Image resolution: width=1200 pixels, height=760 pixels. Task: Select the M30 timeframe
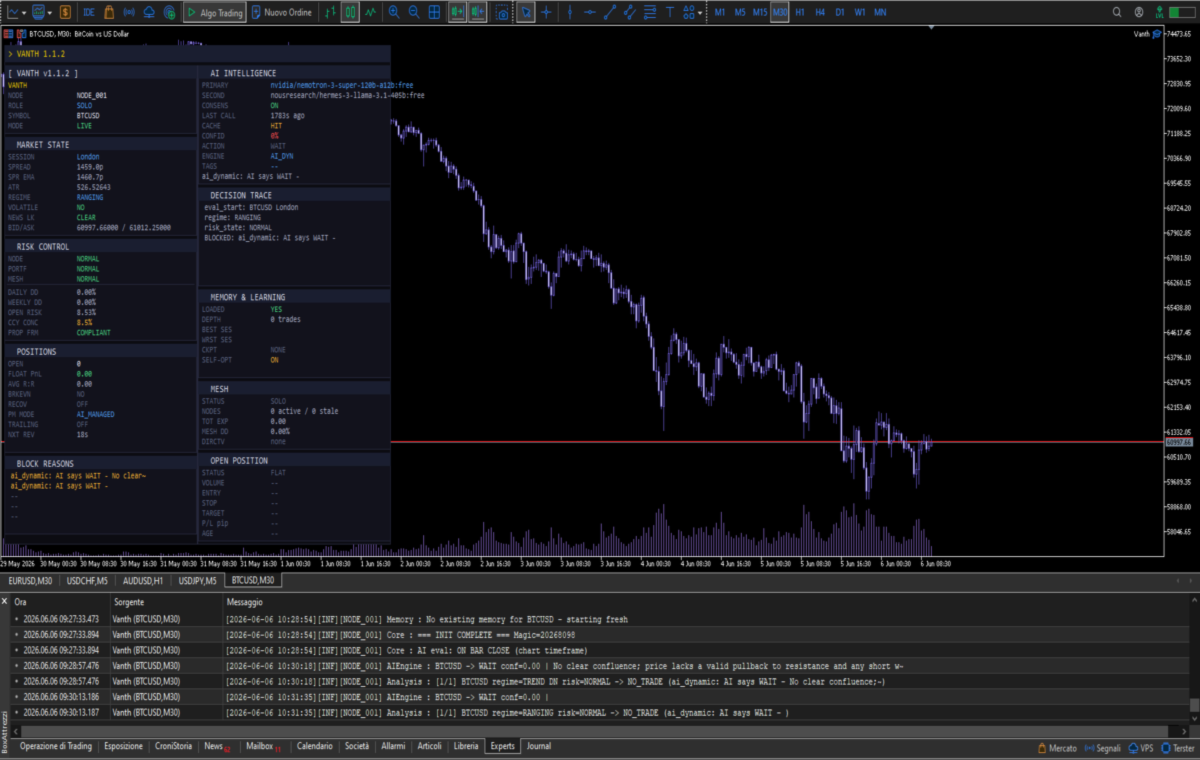pos(780,12)
